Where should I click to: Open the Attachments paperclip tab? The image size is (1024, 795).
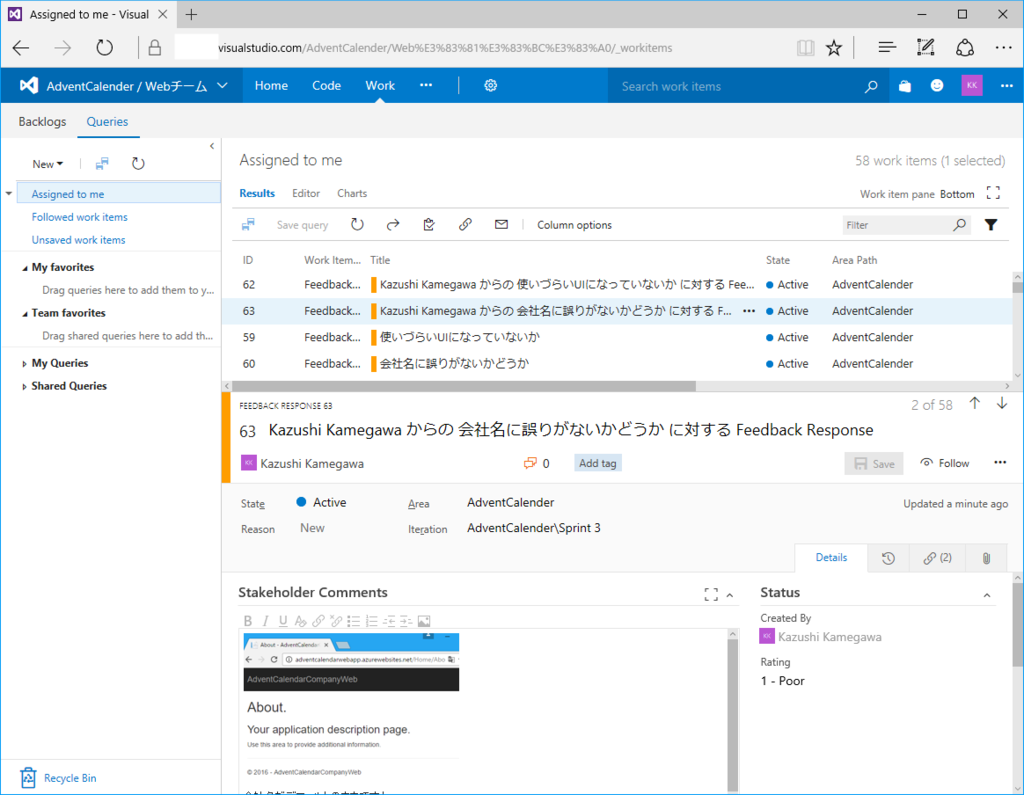(x=986, y=558)
